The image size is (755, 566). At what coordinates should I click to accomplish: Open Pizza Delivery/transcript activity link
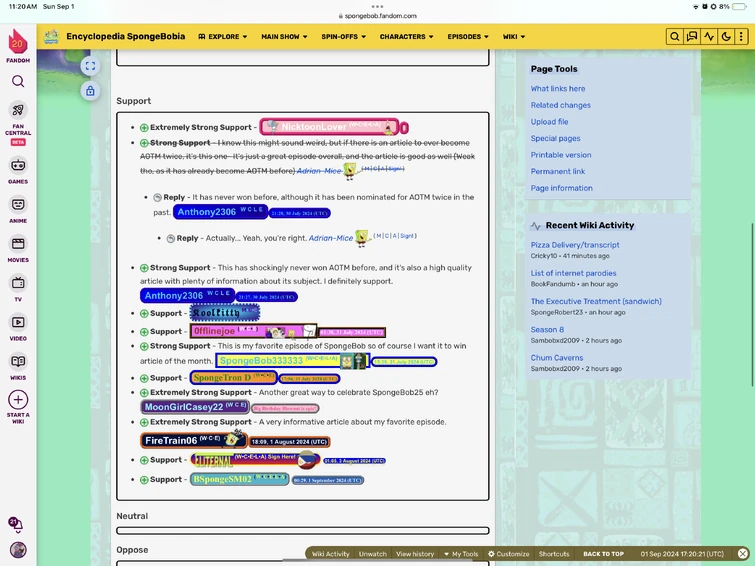[575, 245]
